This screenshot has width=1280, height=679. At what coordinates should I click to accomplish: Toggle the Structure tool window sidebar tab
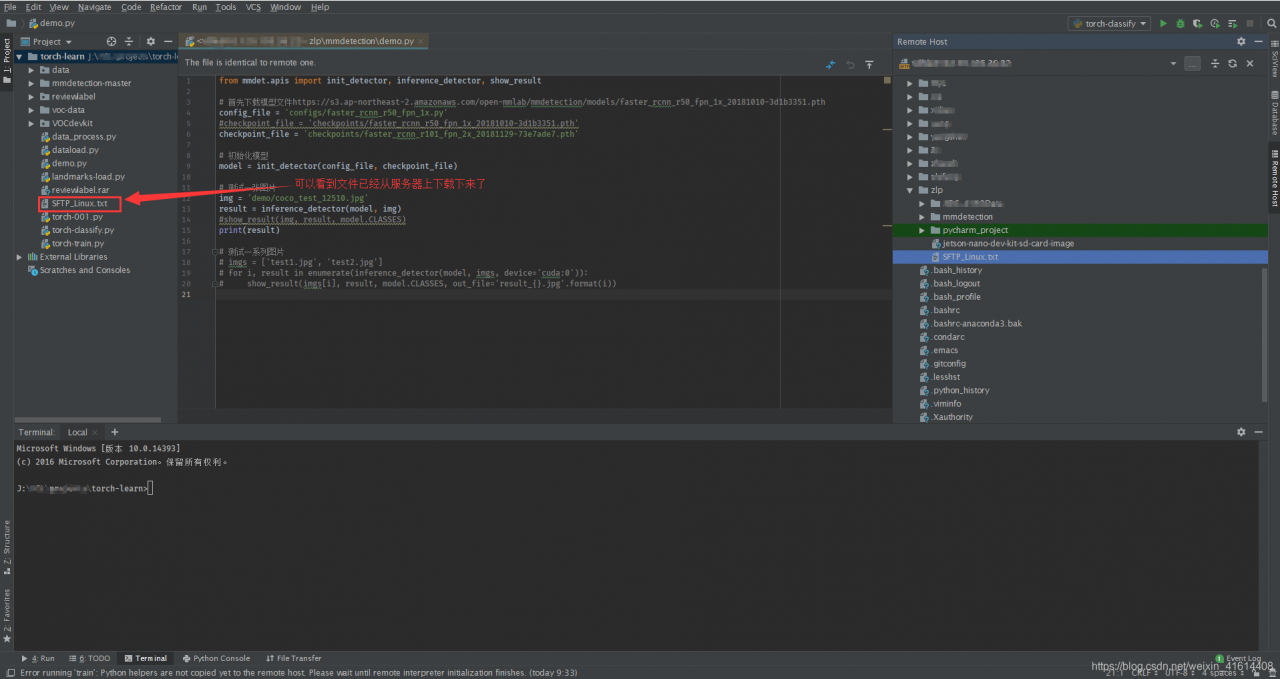point(6,543)
